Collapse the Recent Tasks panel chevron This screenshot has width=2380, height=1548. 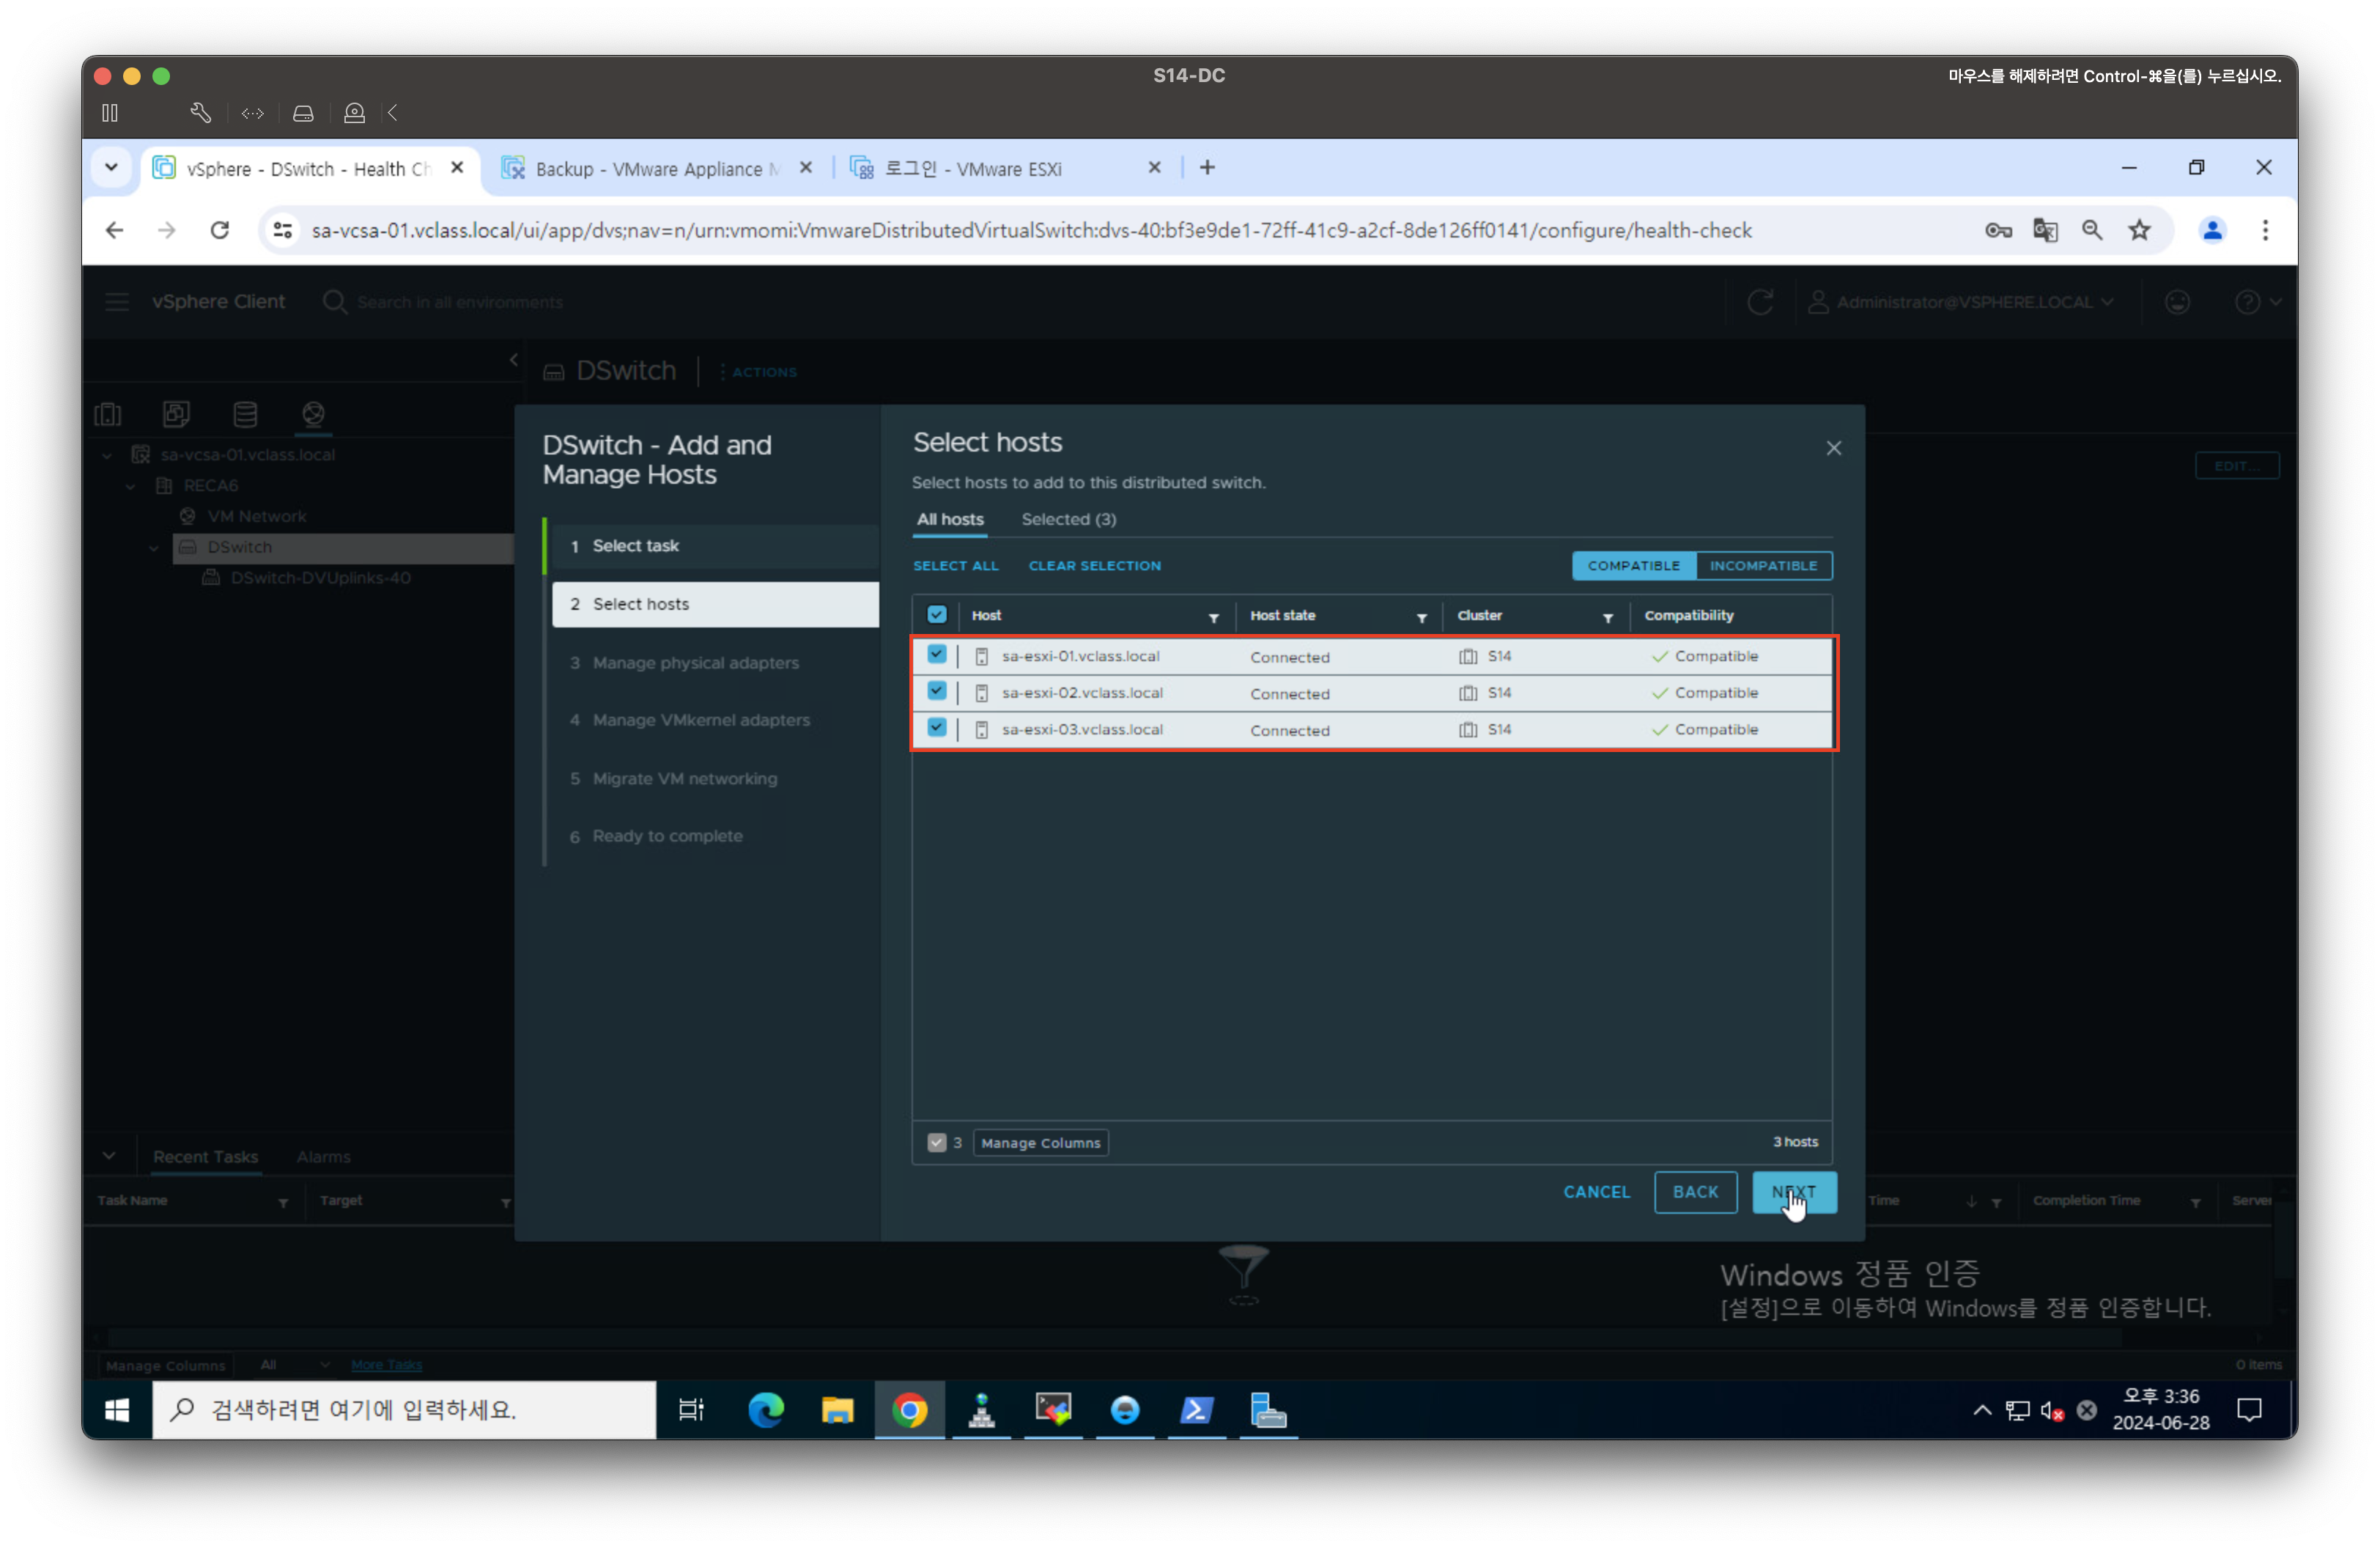pyautogui.click(x=109, y=1156)
